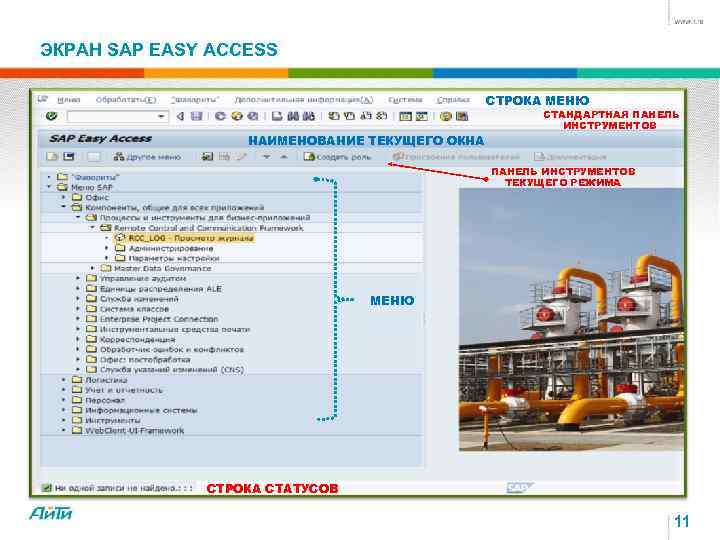
Task: Click the Create New Session icon
Action: pyautogui.click(x=405, y=116)
